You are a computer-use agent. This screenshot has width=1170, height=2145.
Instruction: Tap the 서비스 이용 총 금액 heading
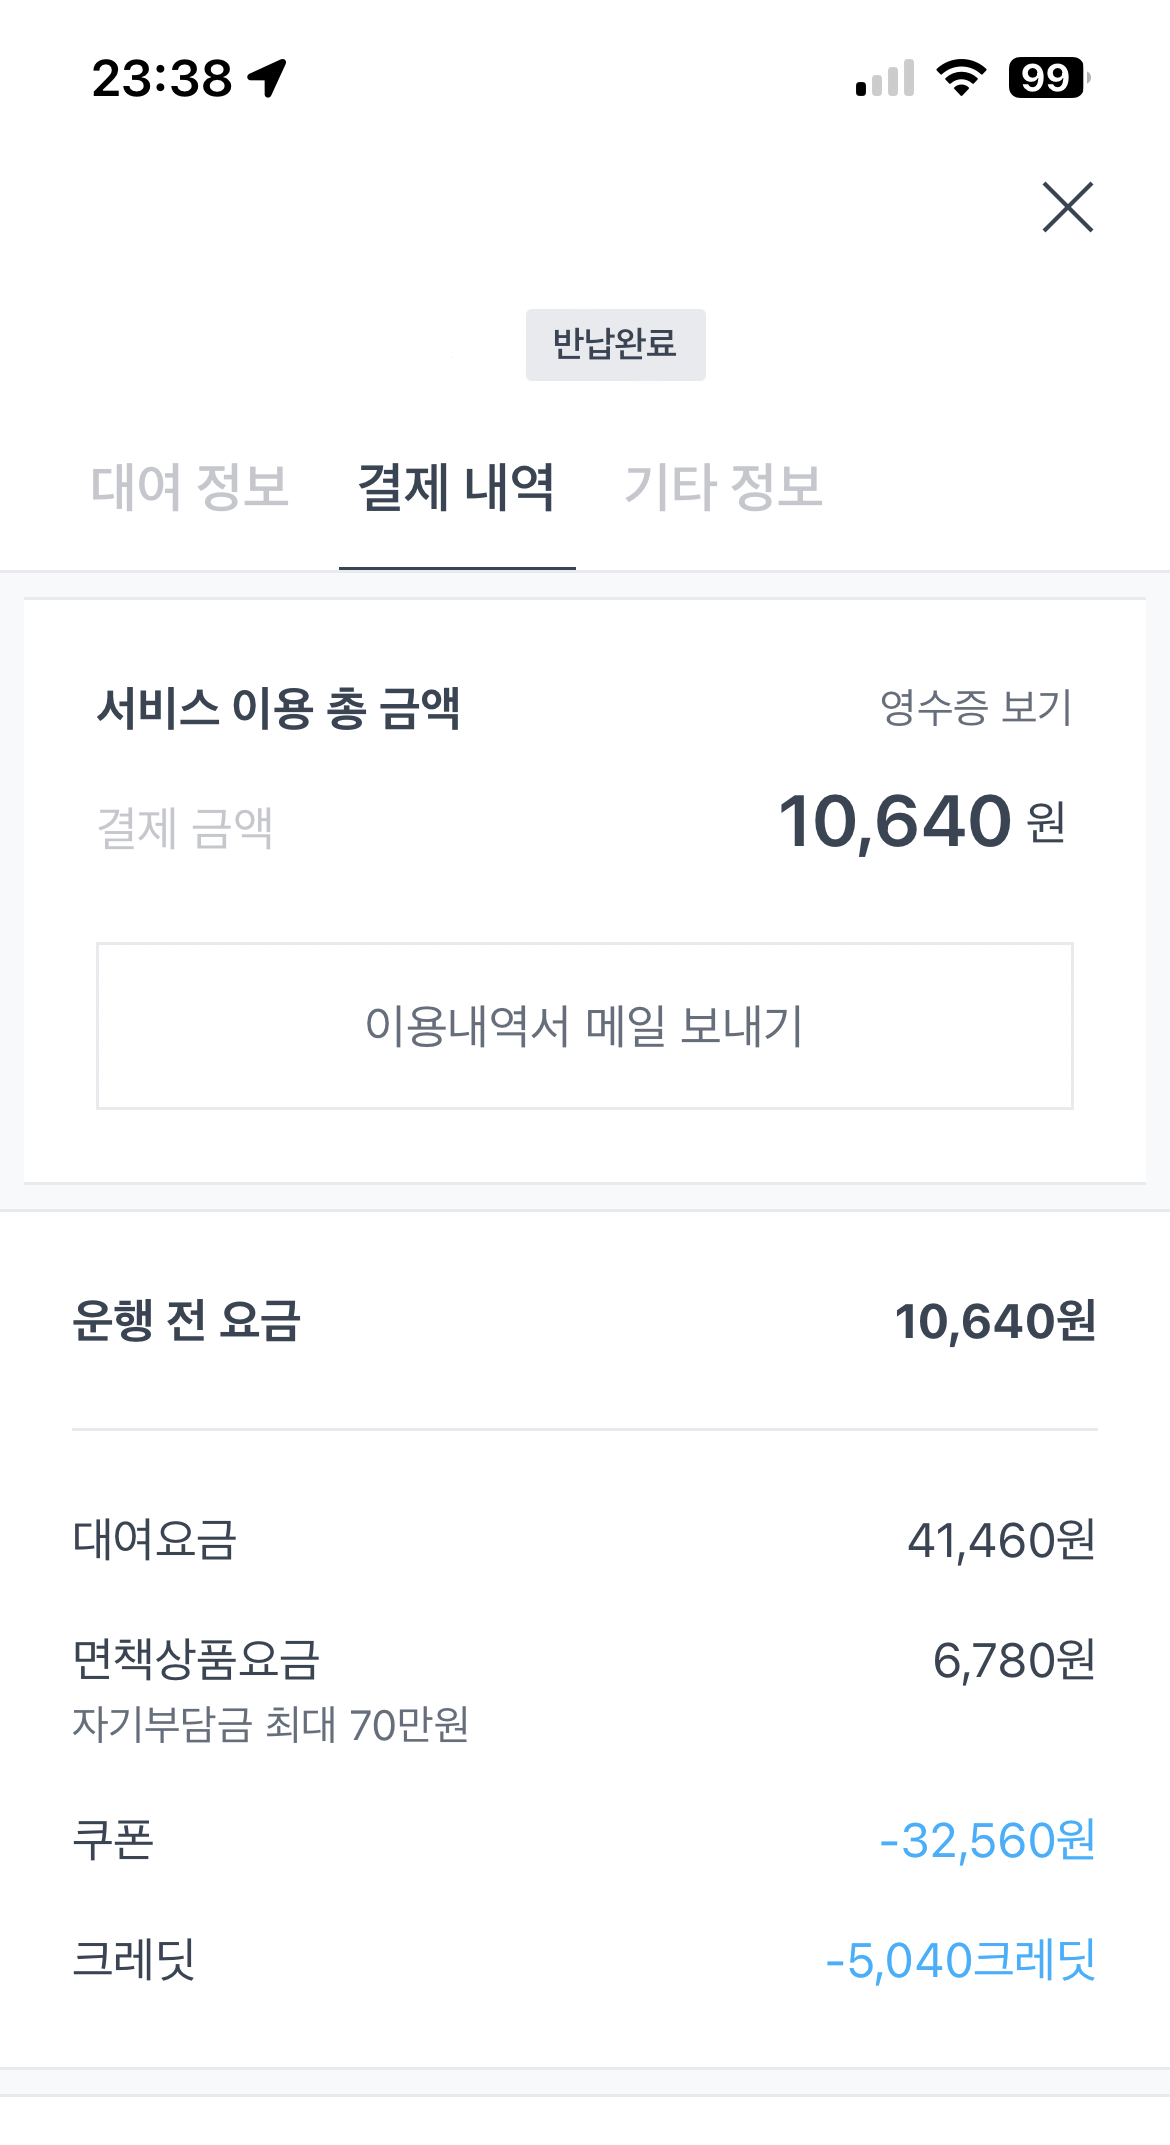click(278, 708)
